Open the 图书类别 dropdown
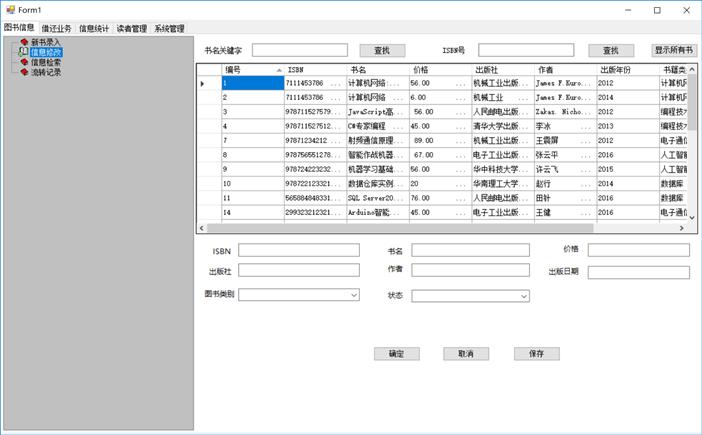 pos(354,296)
